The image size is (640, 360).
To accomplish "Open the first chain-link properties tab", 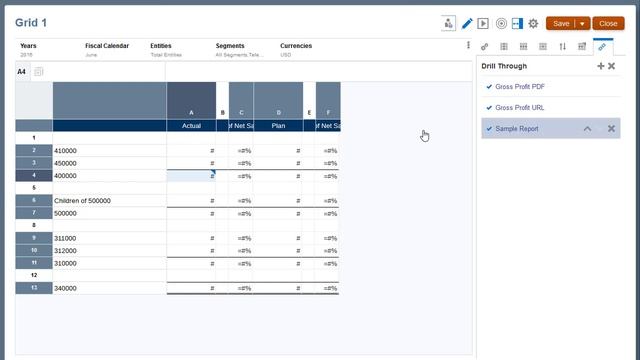I will pos(484,47).
